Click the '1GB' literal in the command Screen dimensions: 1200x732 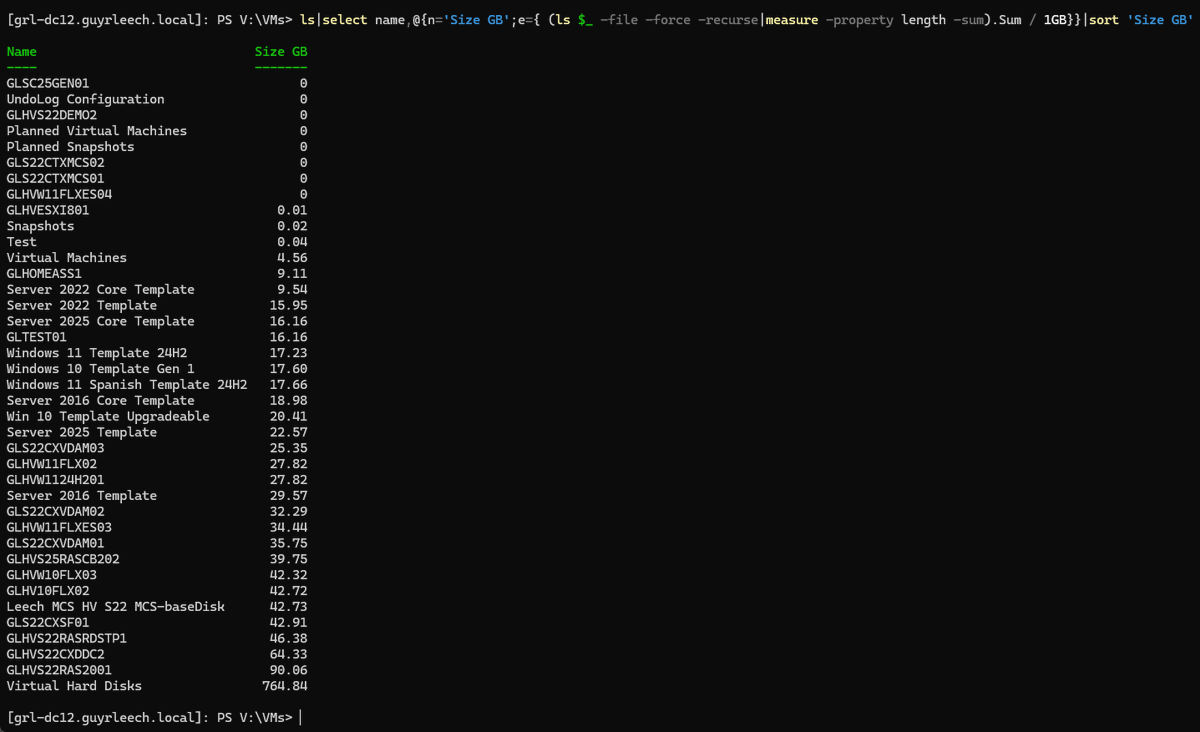1055,20
